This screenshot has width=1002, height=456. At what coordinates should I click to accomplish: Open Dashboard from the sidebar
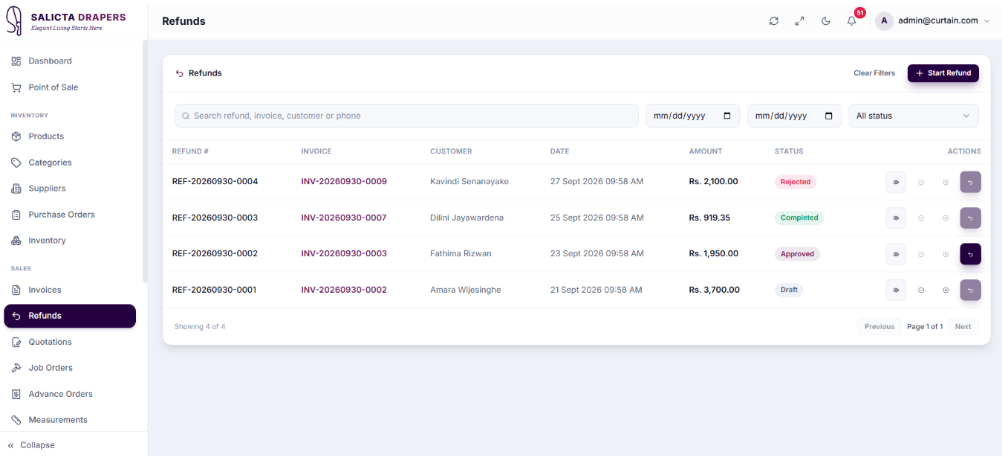coord(70,61)
